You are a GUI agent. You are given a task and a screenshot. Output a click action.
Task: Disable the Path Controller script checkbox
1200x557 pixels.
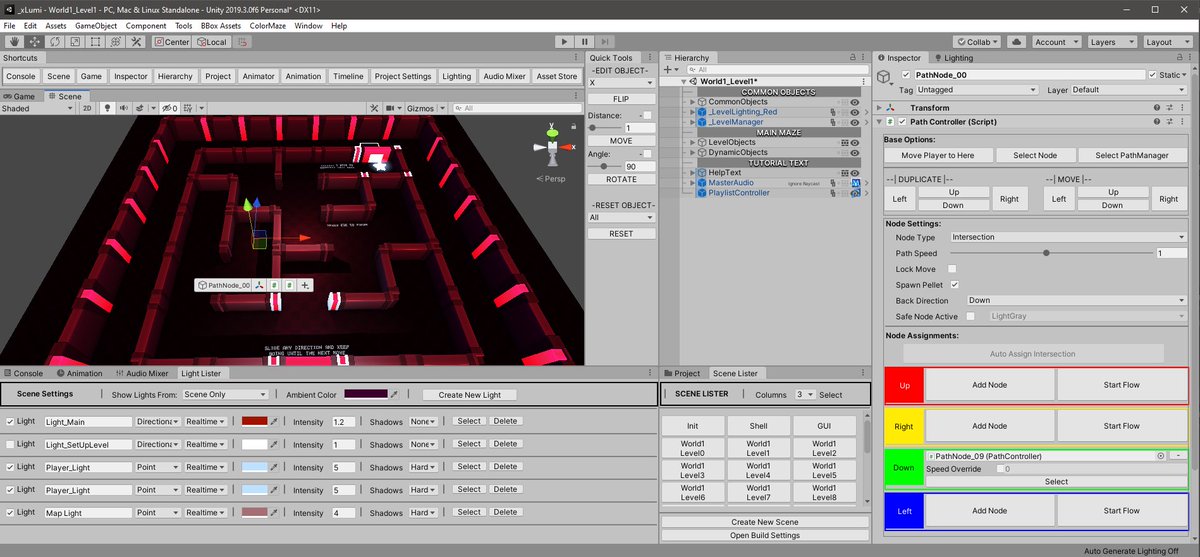pyautogui.click(x=901, y=123)
